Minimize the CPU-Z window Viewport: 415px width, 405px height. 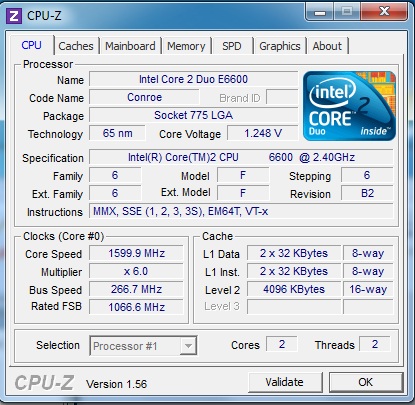tap(319, 12)
